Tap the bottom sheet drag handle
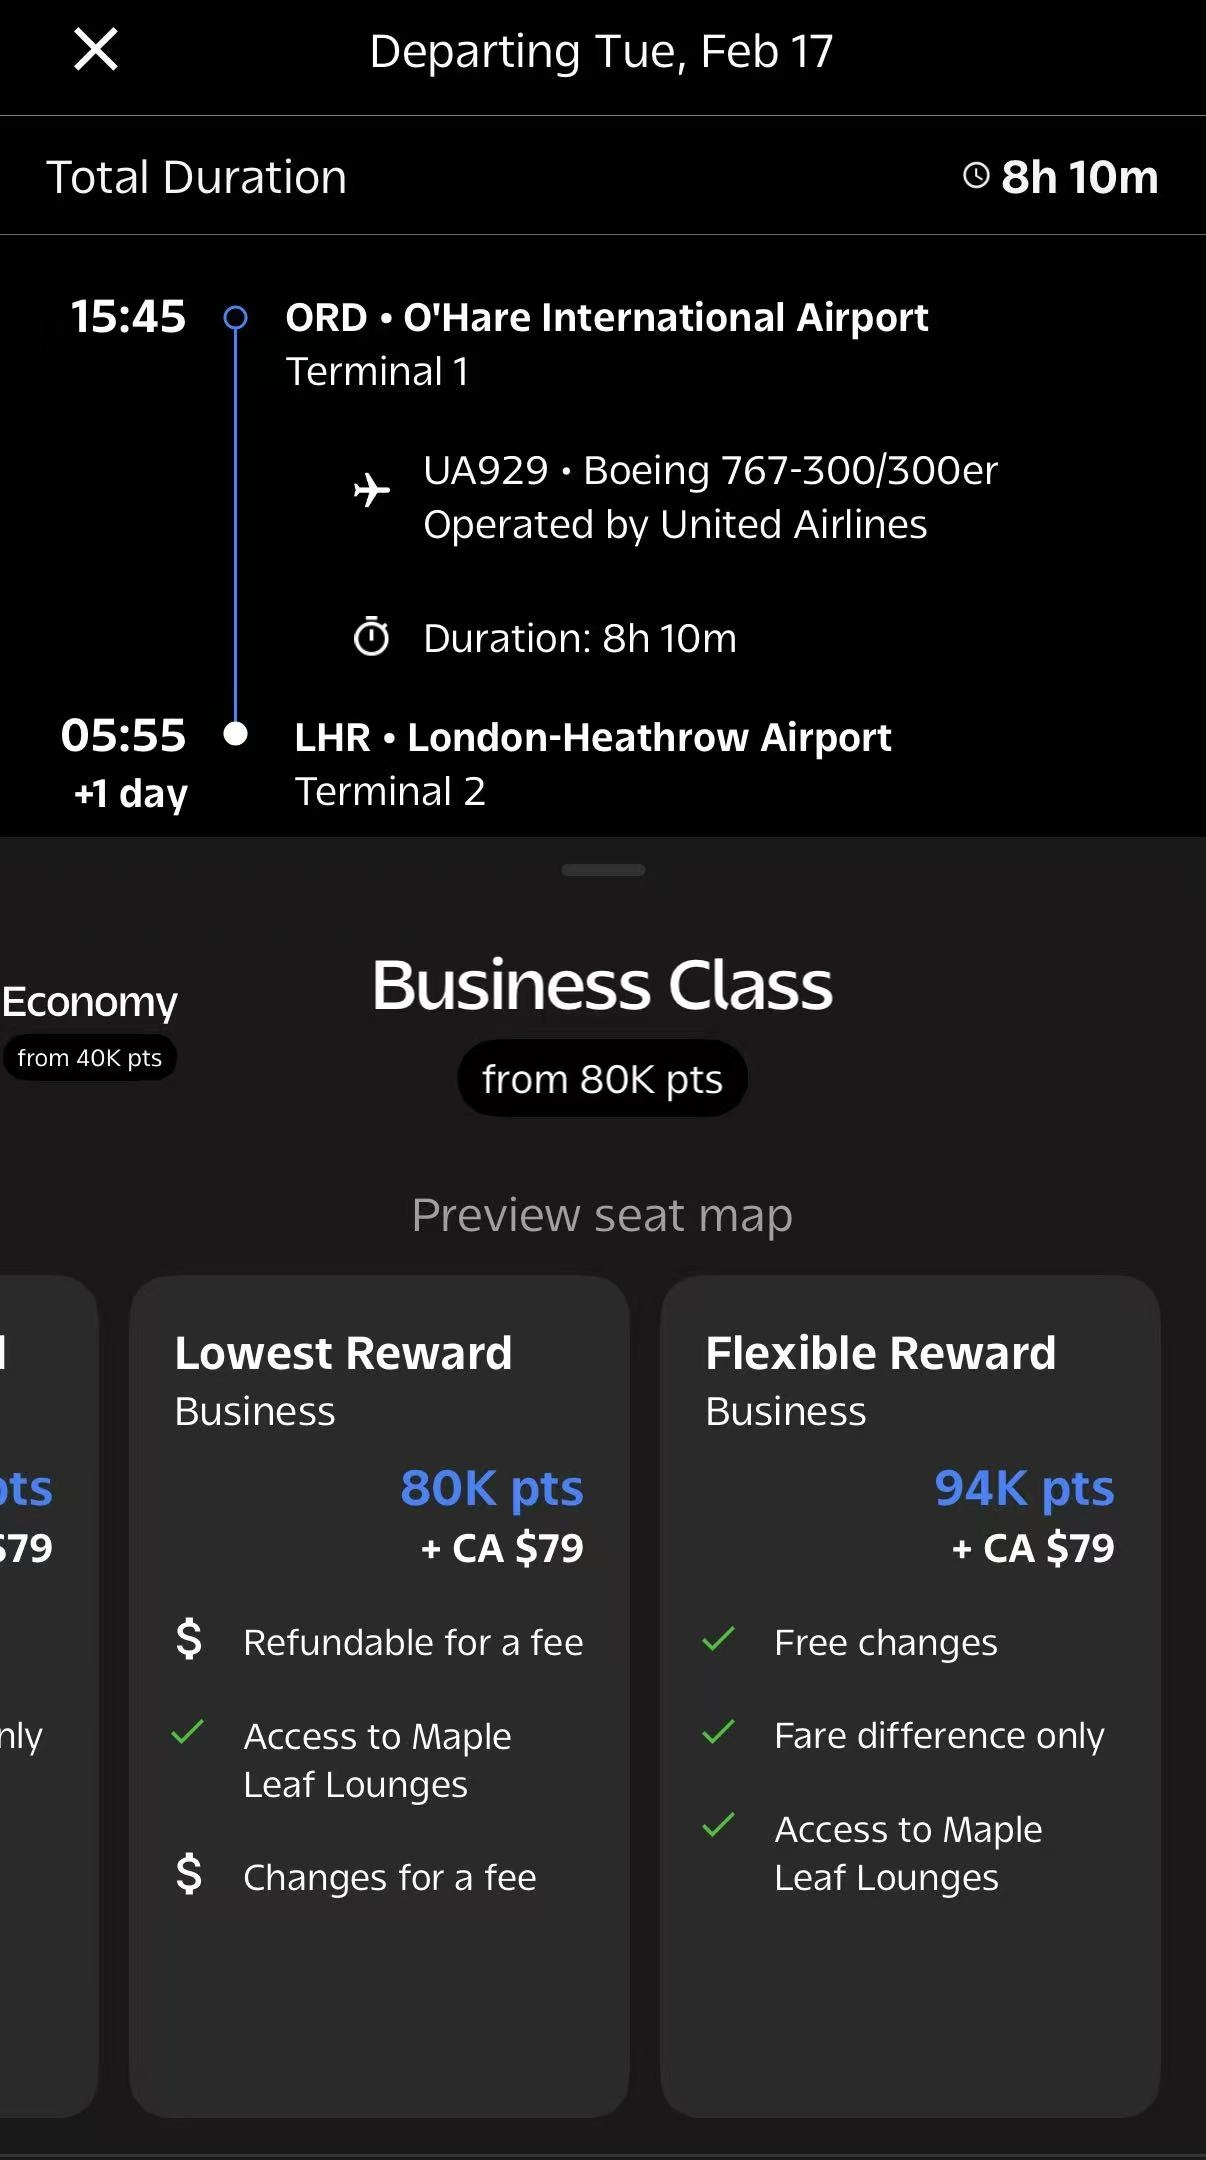Screen dimensions: 1206x2160 click(x=603, y=870)
